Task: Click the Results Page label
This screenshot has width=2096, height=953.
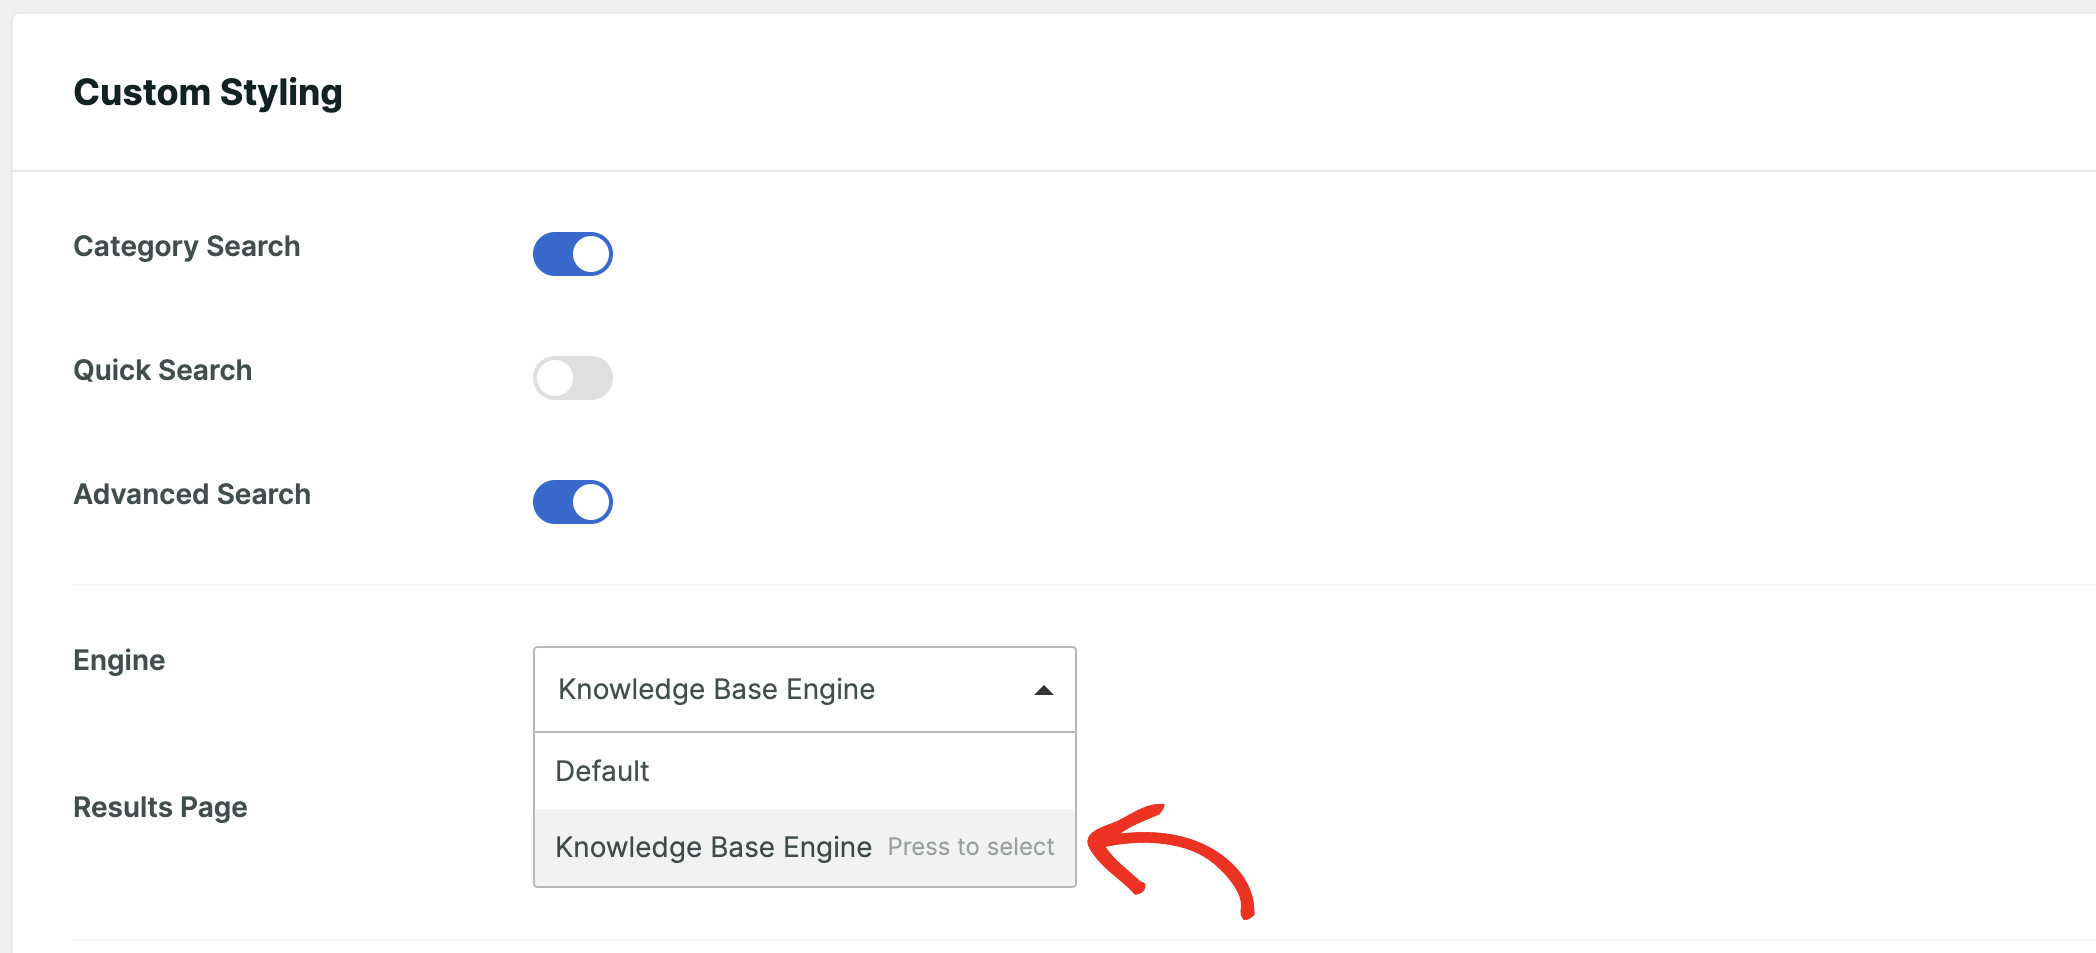Action: (x=159, y=807)
